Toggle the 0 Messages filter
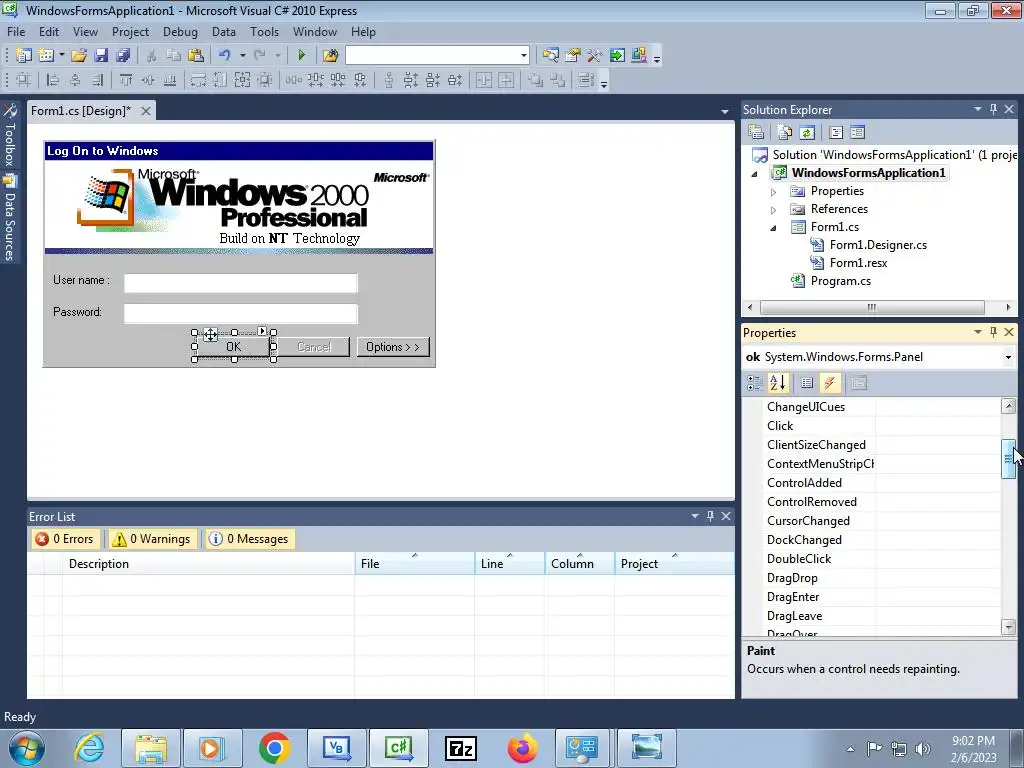 (249, 539)
